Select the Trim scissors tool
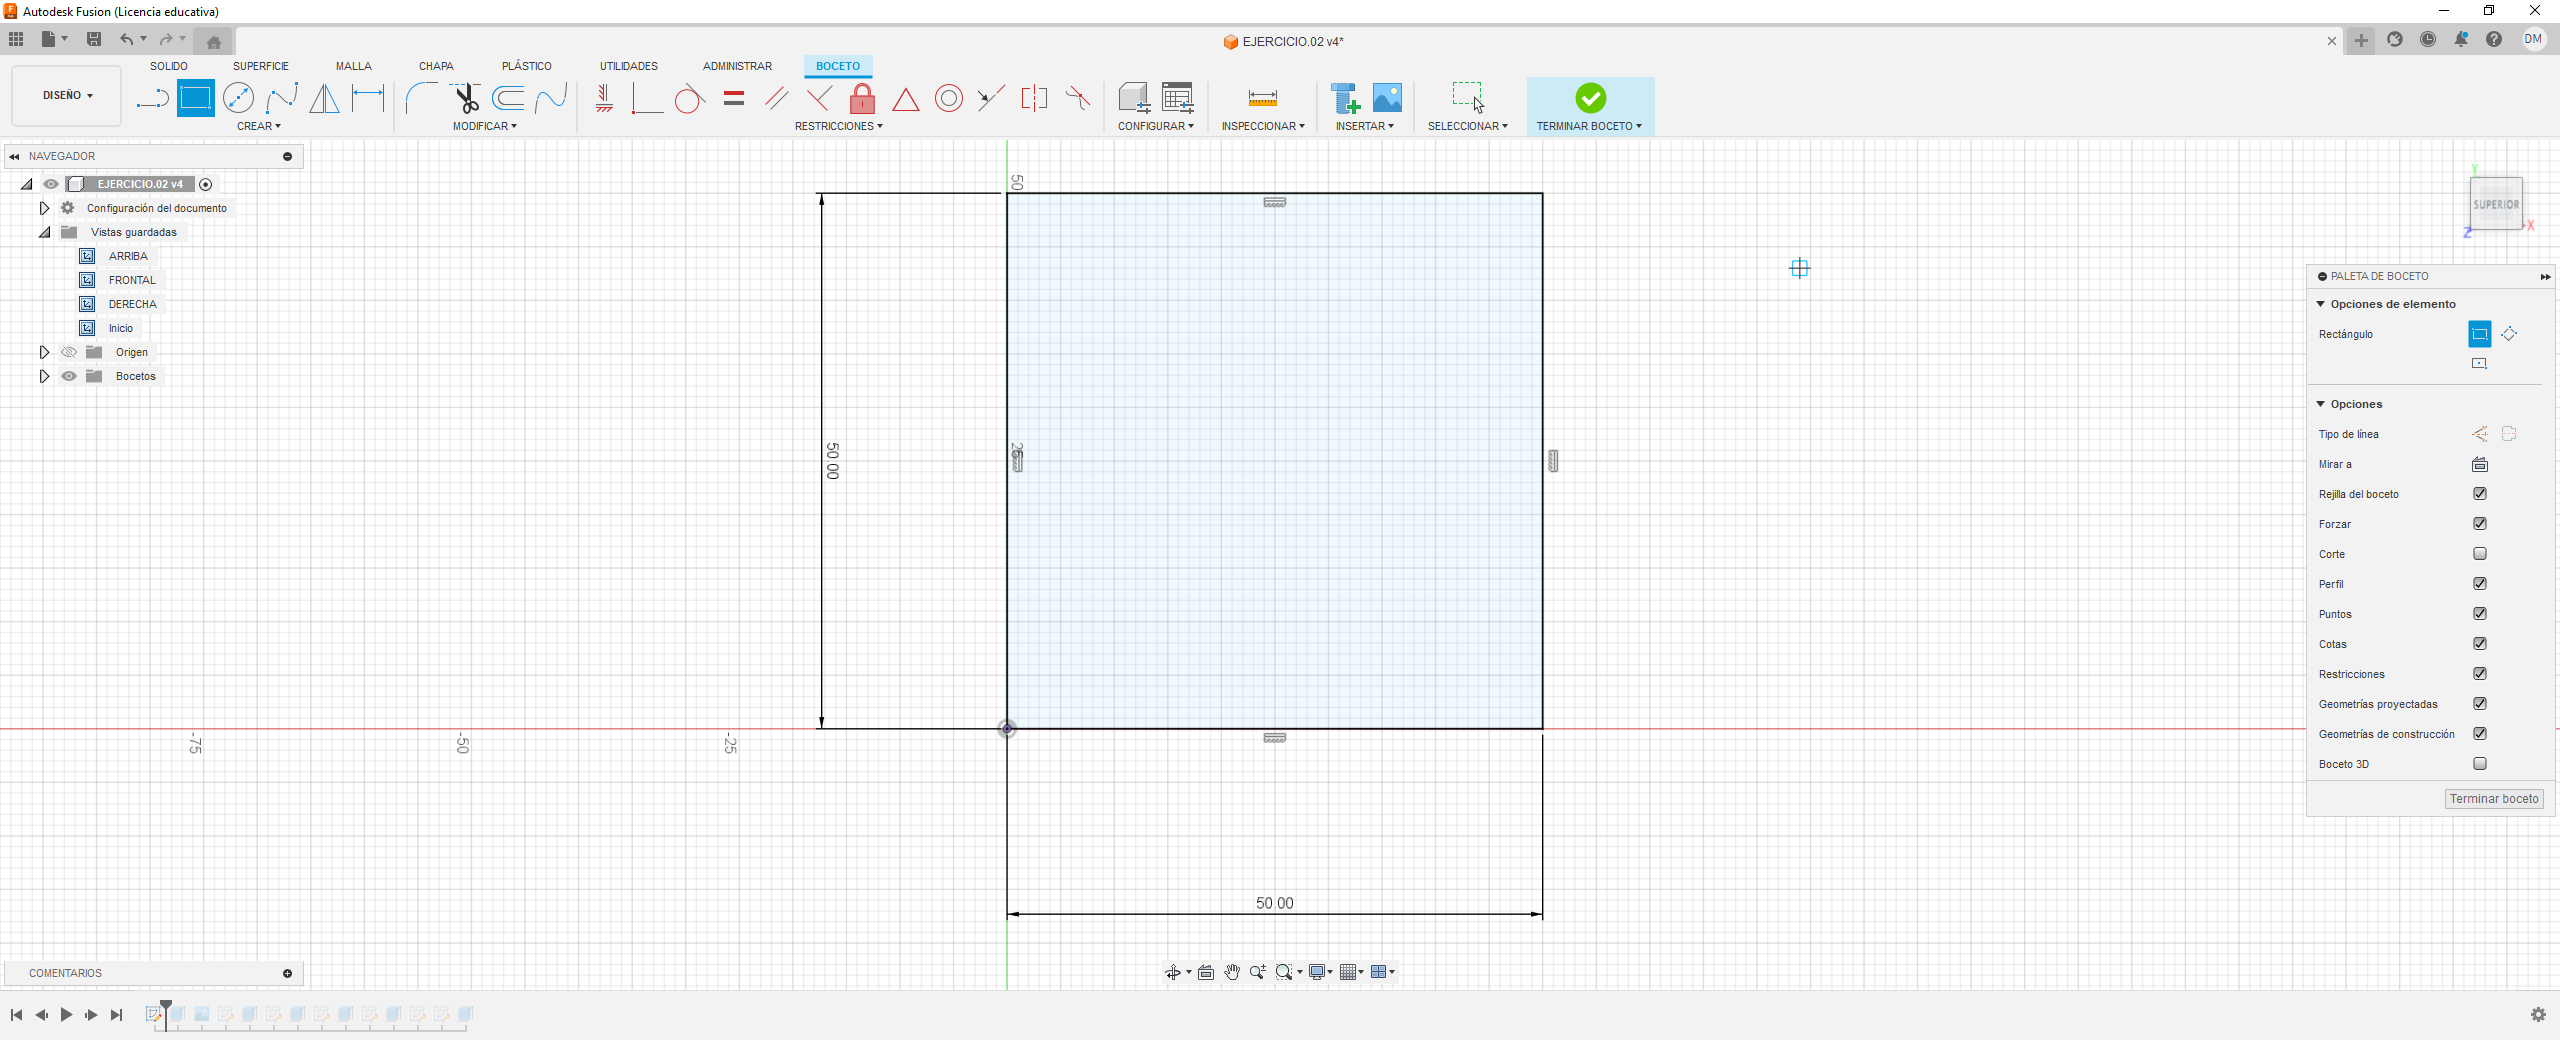The image size is (2560, 1040). coord(466,98)
